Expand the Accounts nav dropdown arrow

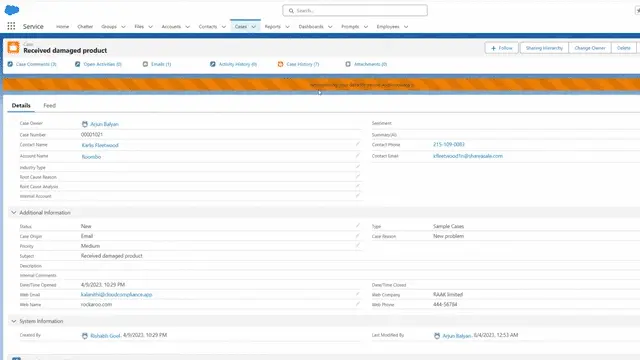187,27
